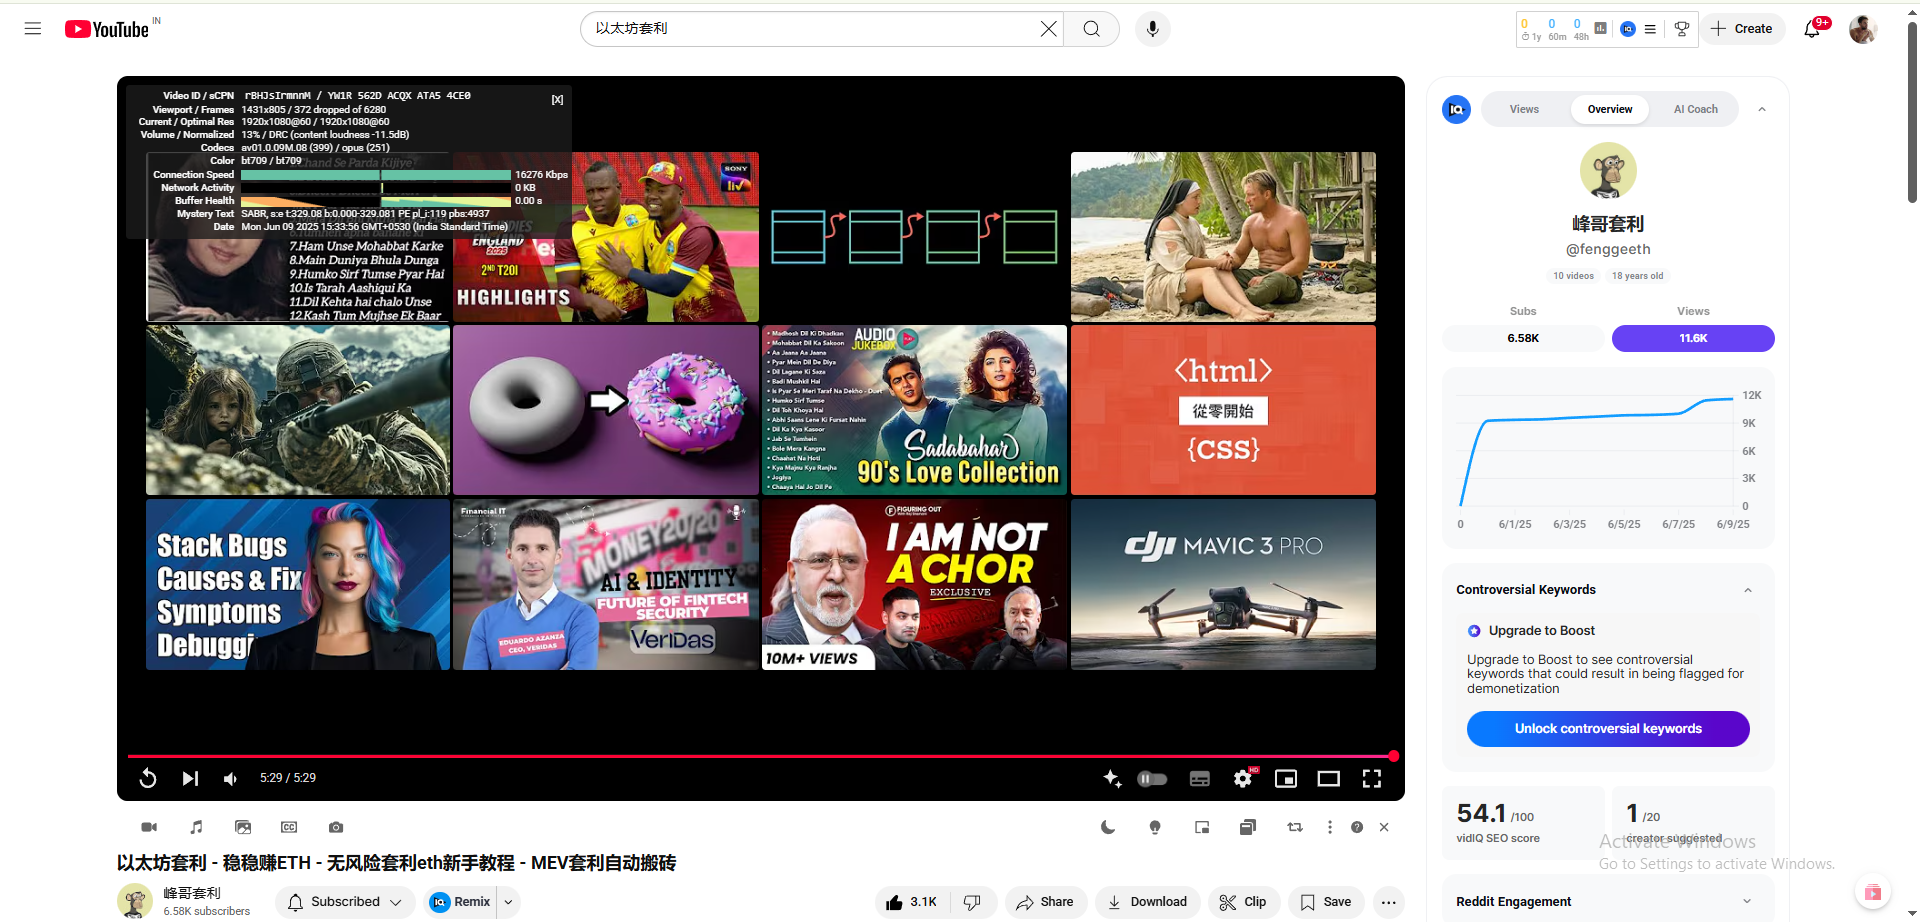Take a screenshot with the camera icon
The image size is (1920, 922).
(336, 827)
